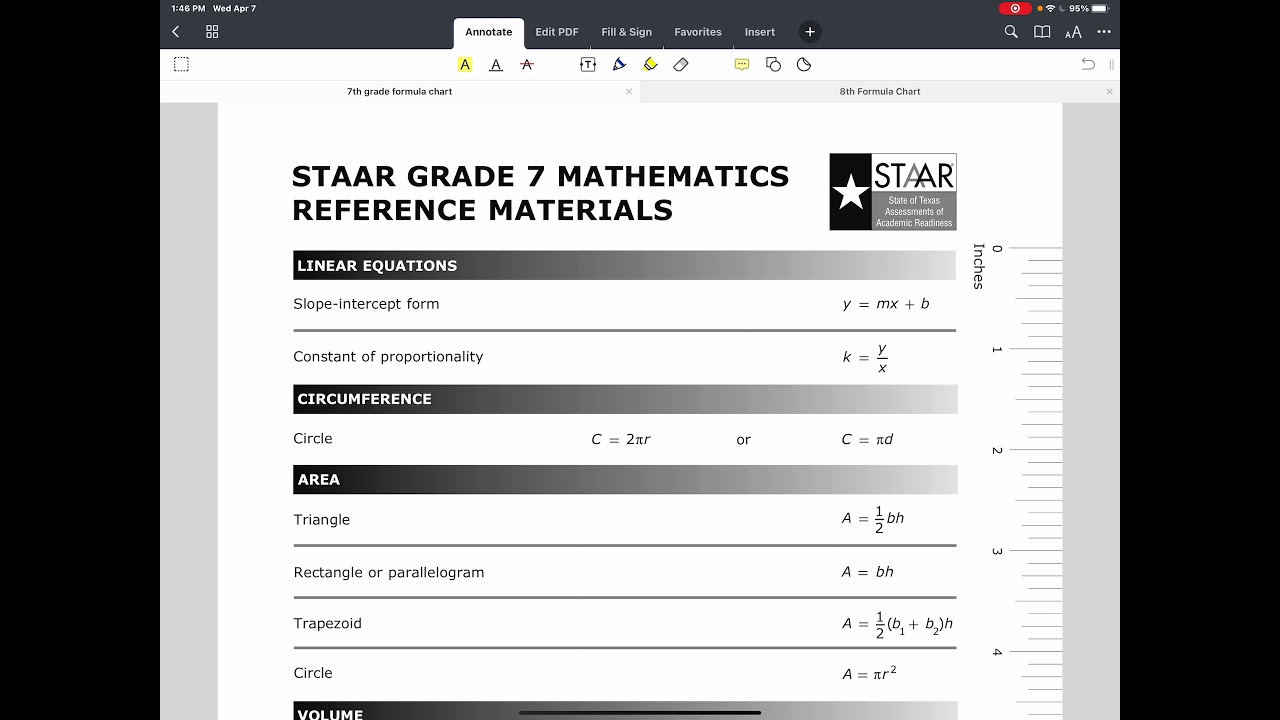Click the 'Trapezoid' row label

pos(328,623)
